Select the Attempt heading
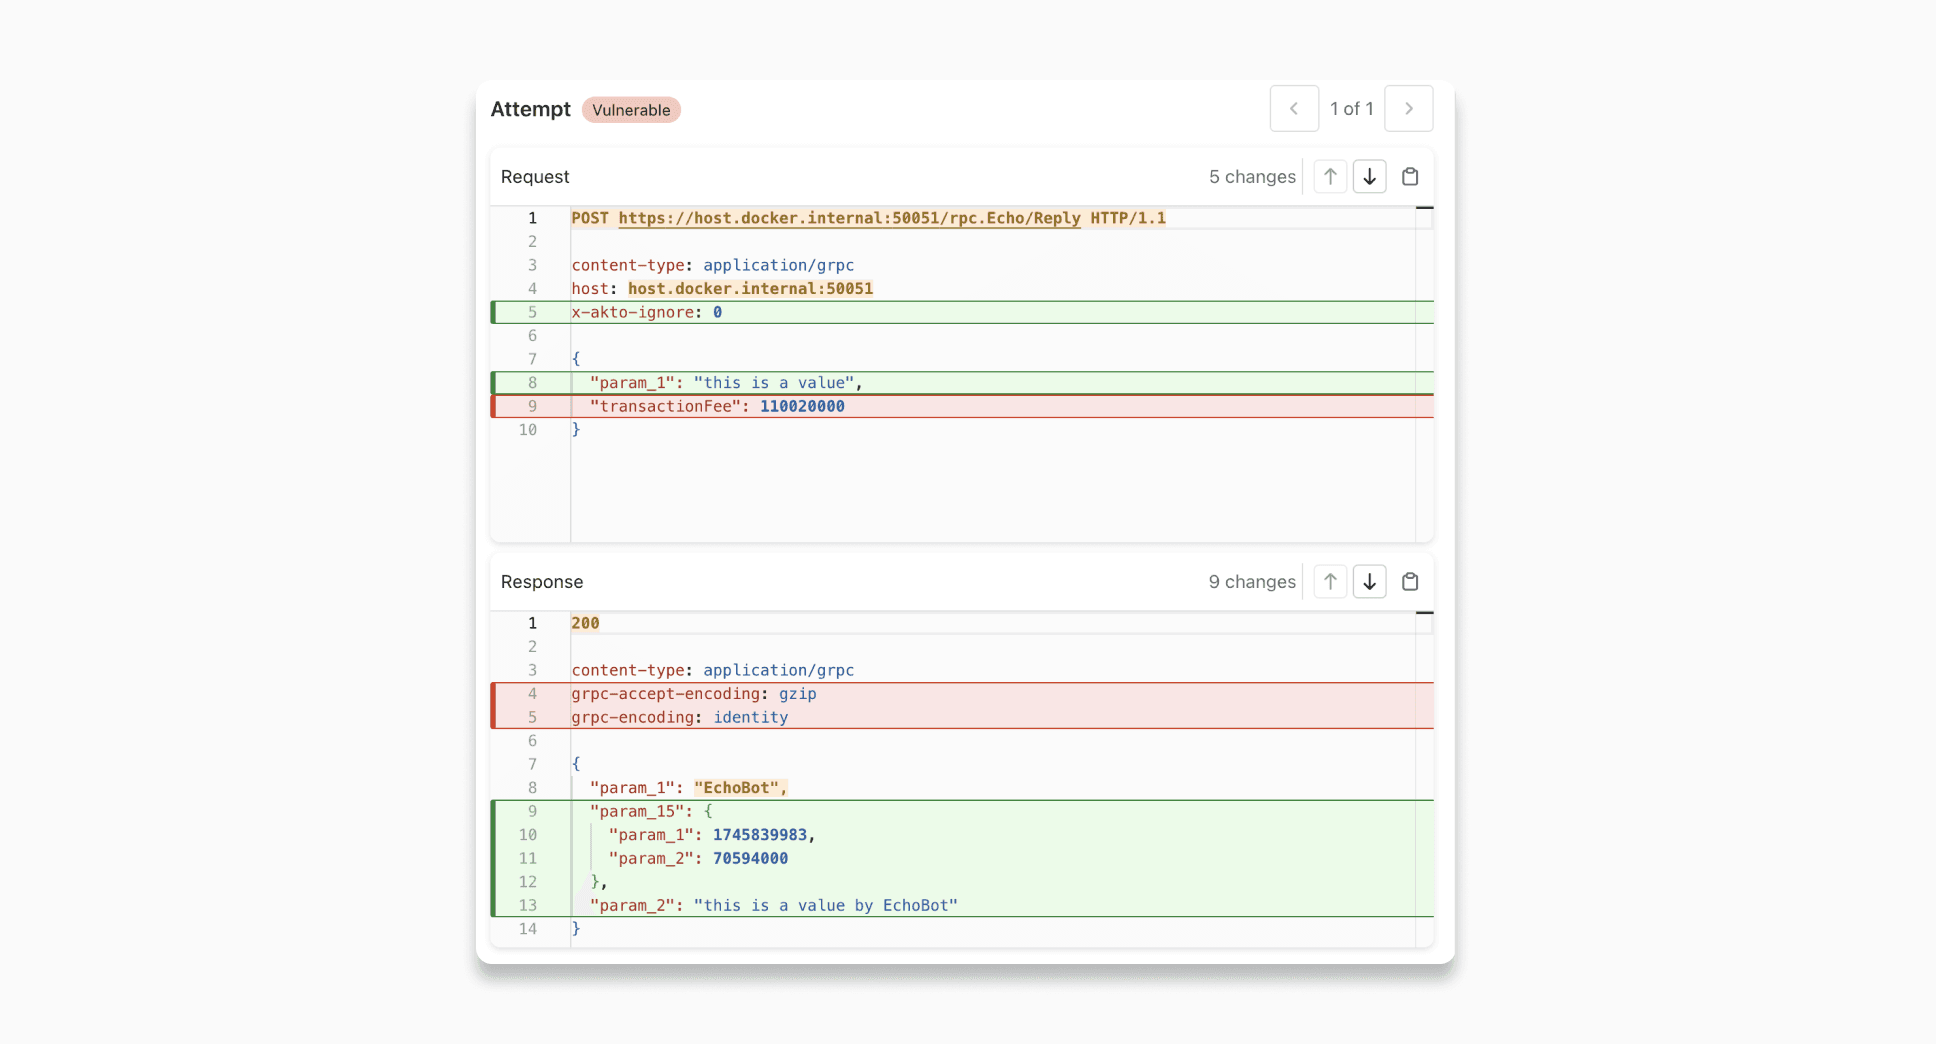 coord(530,109)
